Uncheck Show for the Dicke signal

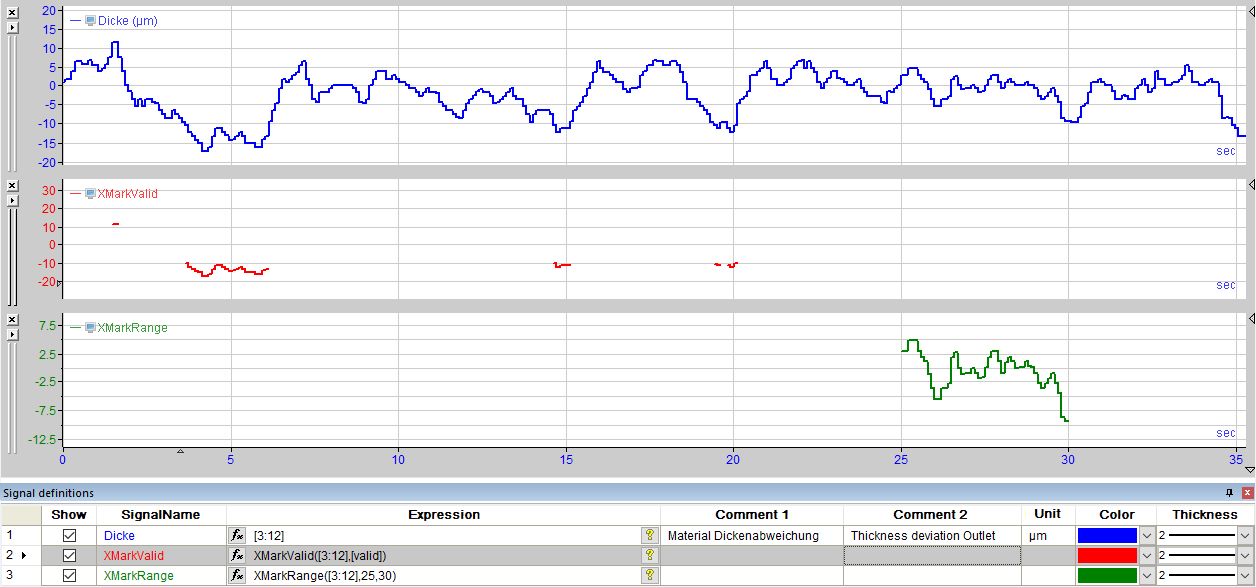point(70,536)
